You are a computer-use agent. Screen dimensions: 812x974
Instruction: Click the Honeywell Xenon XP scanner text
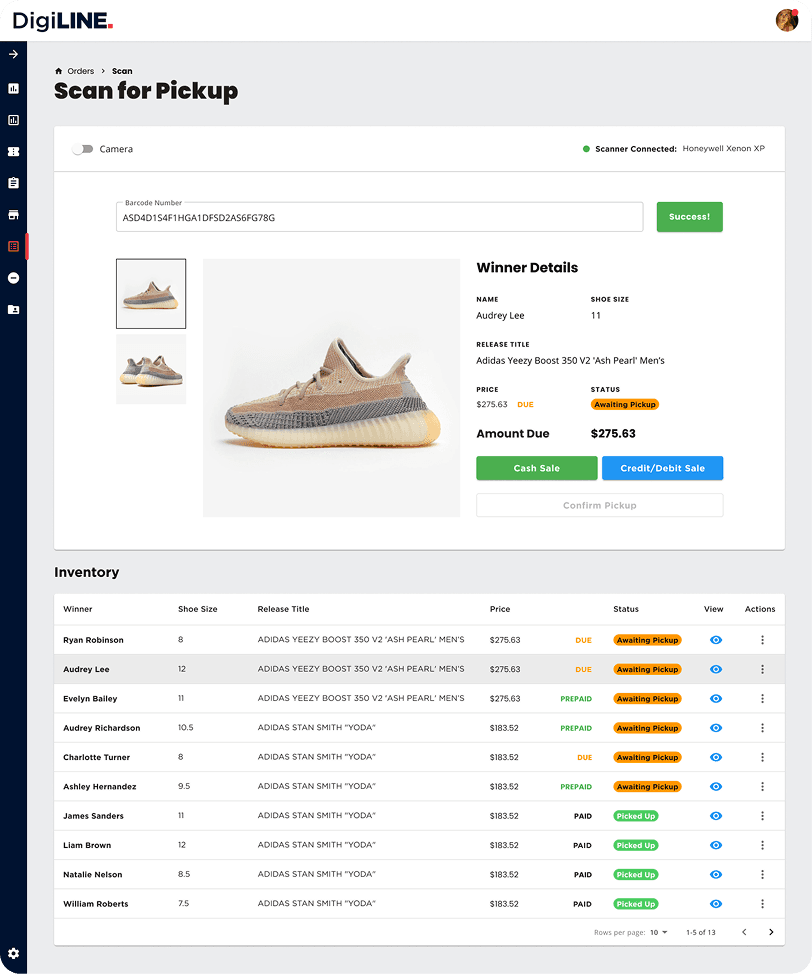(724, 148)
